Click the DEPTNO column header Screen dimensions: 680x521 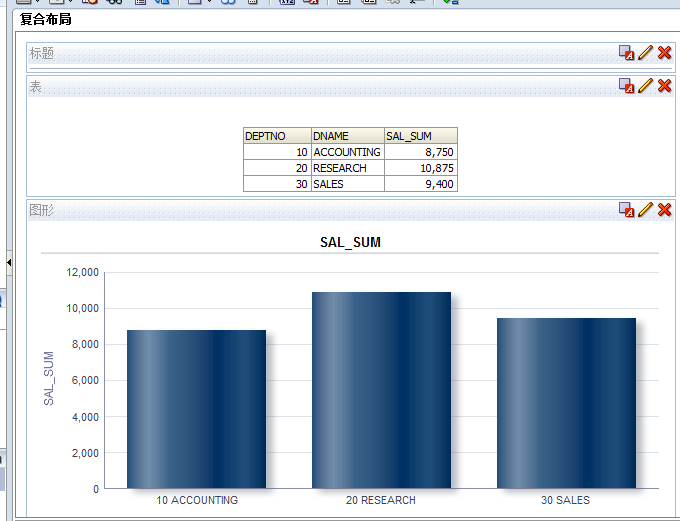click(277, 136)
